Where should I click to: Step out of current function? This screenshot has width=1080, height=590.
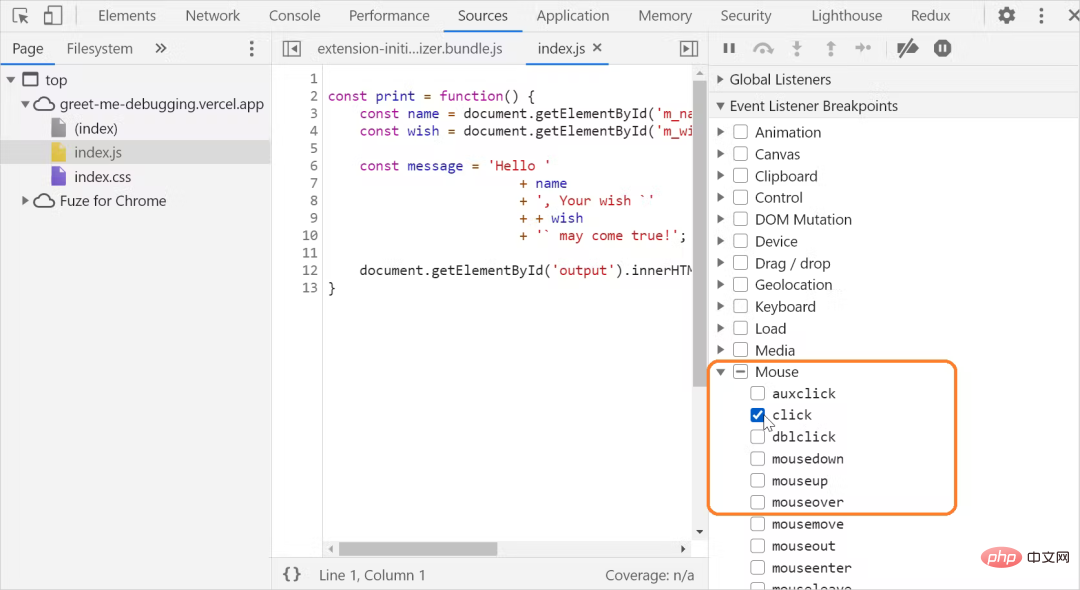831,48
